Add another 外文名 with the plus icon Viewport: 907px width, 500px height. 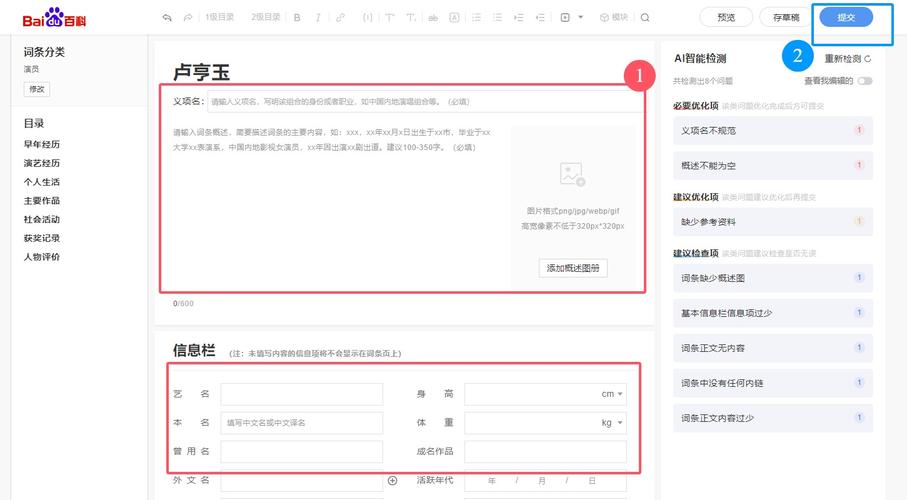[392, 480]
